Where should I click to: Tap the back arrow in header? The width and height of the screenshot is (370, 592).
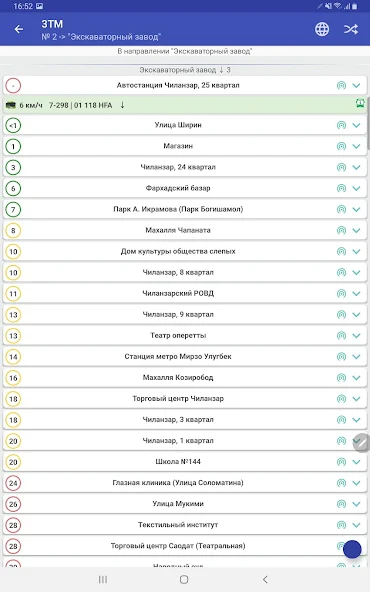tap(18, 29)
